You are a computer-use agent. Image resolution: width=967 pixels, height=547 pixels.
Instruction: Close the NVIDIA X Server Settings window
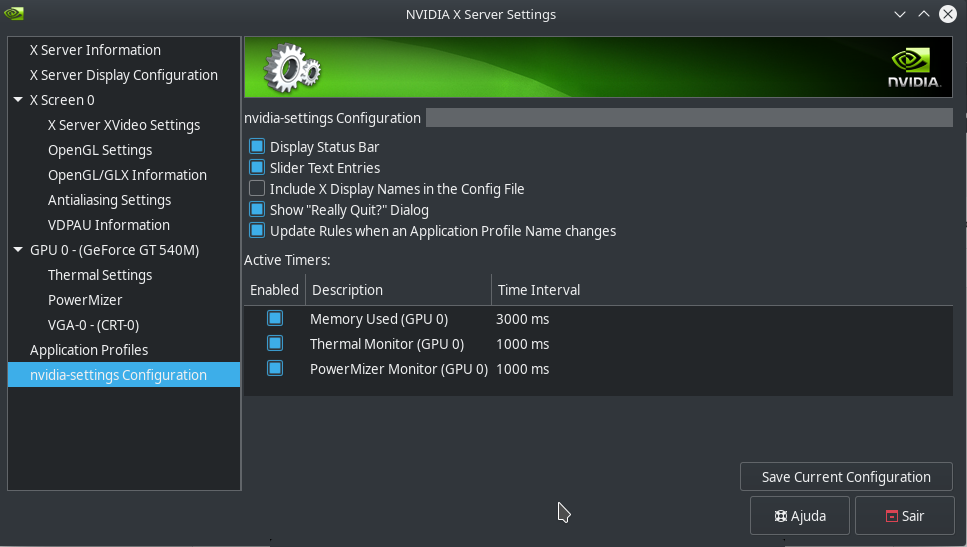click(x=948, y=14)
